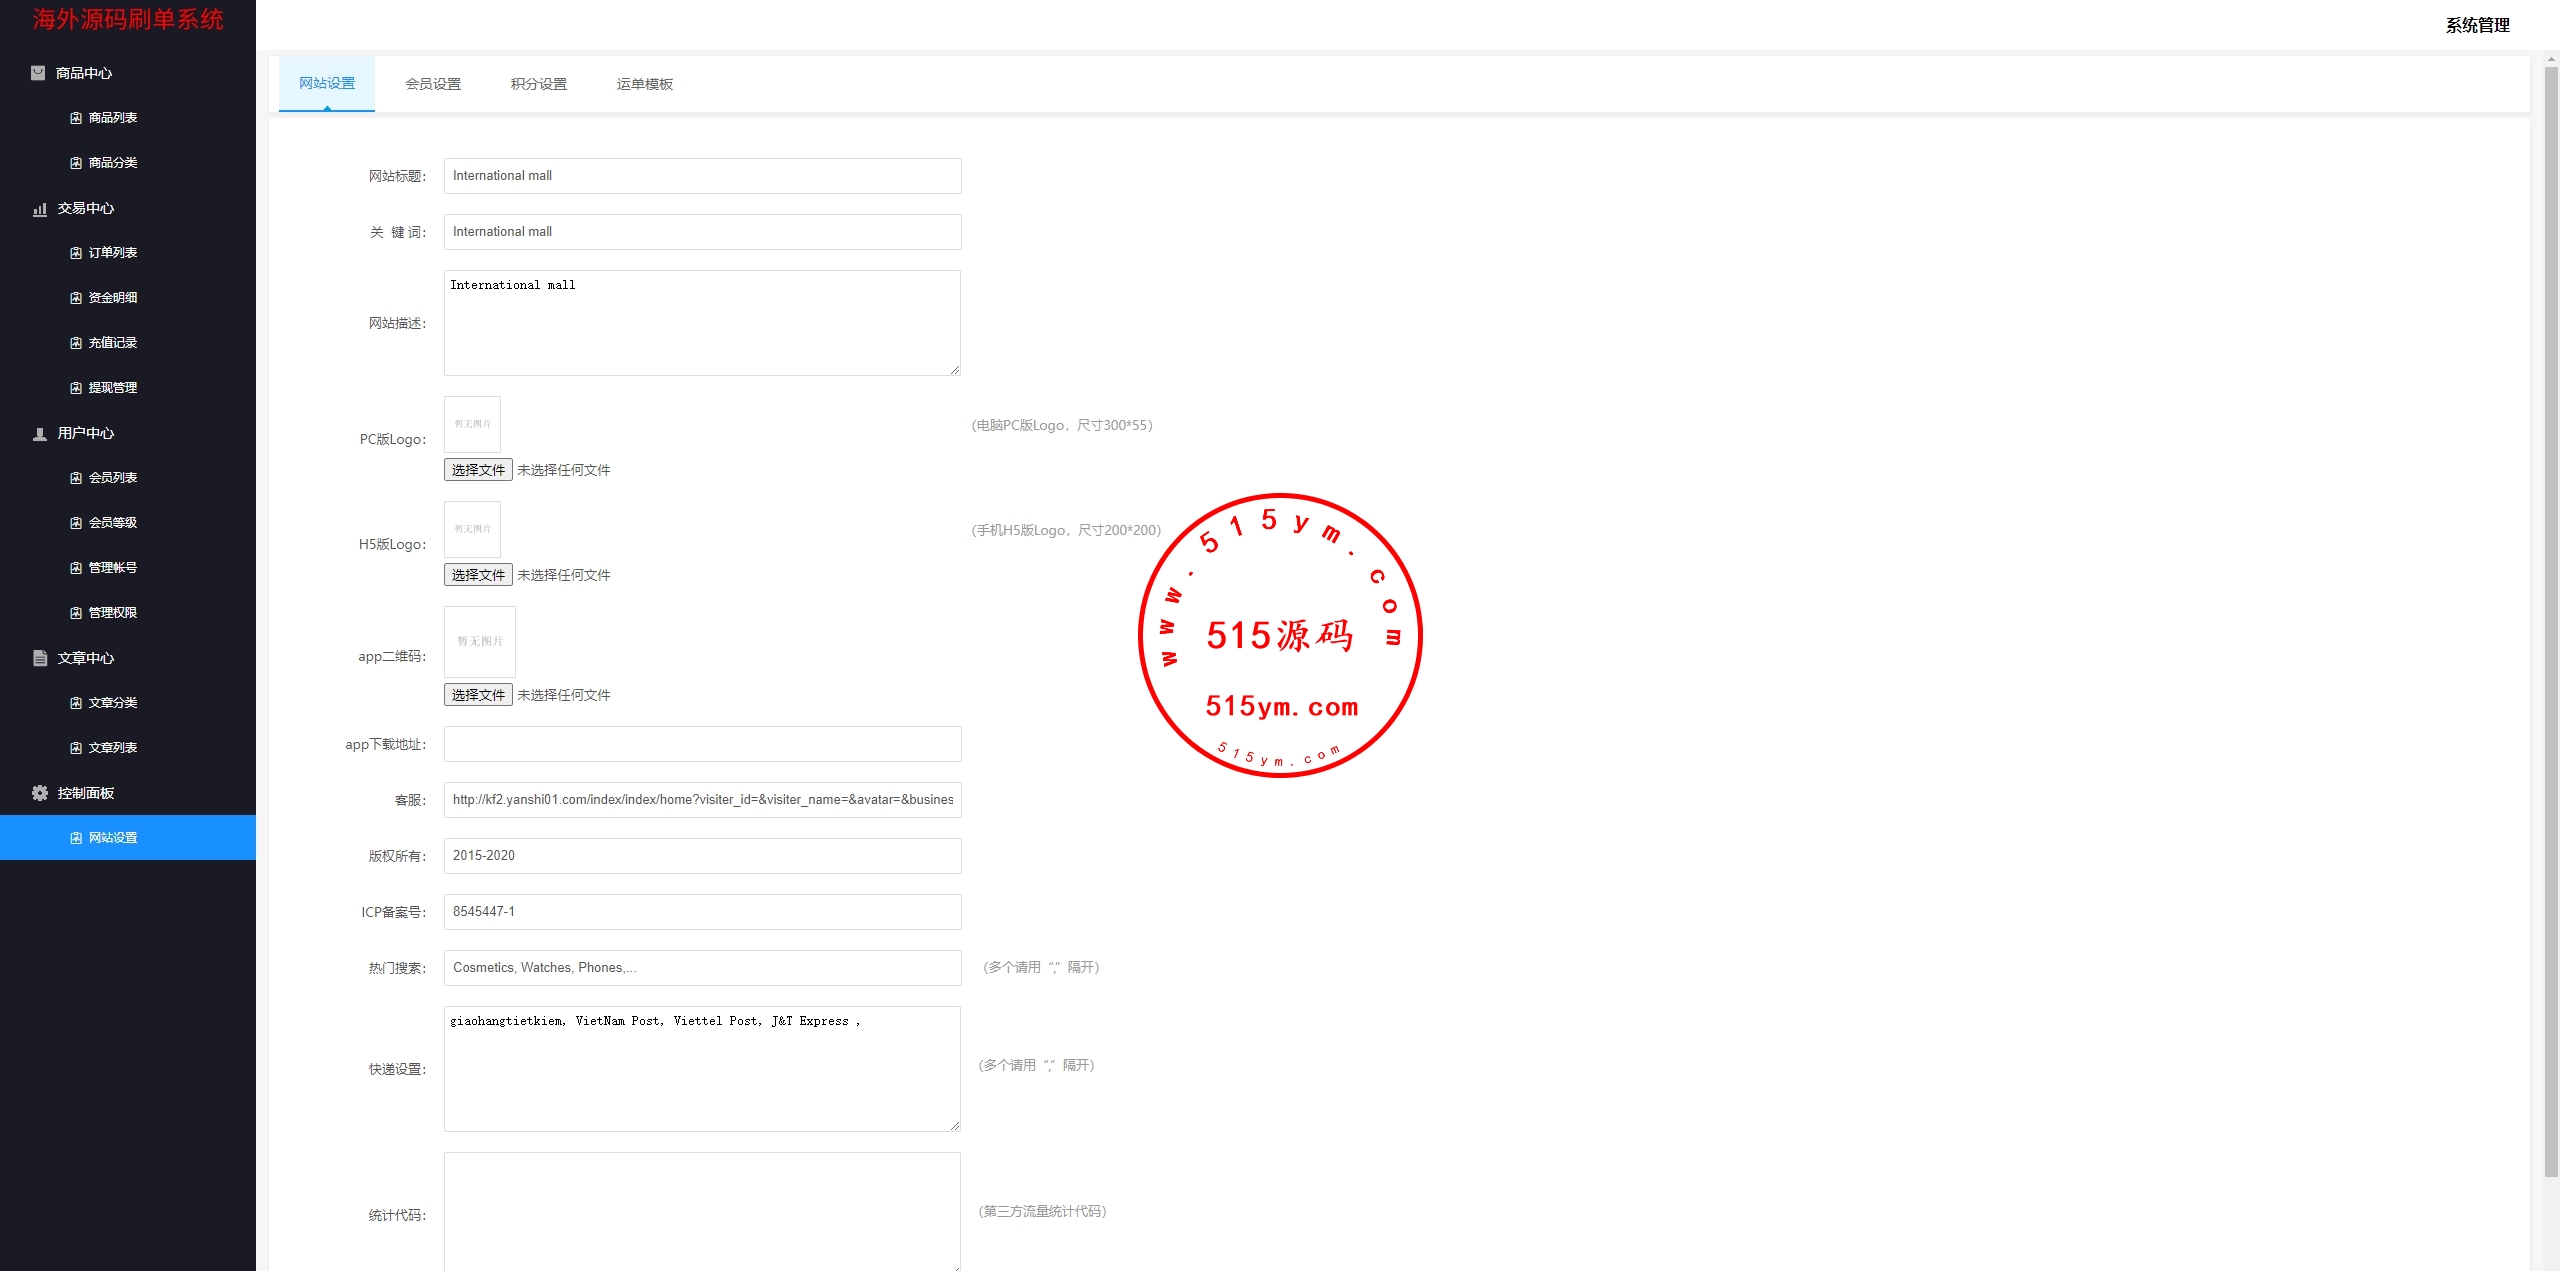Click the app下载地址 input field

tap(702, 744)
